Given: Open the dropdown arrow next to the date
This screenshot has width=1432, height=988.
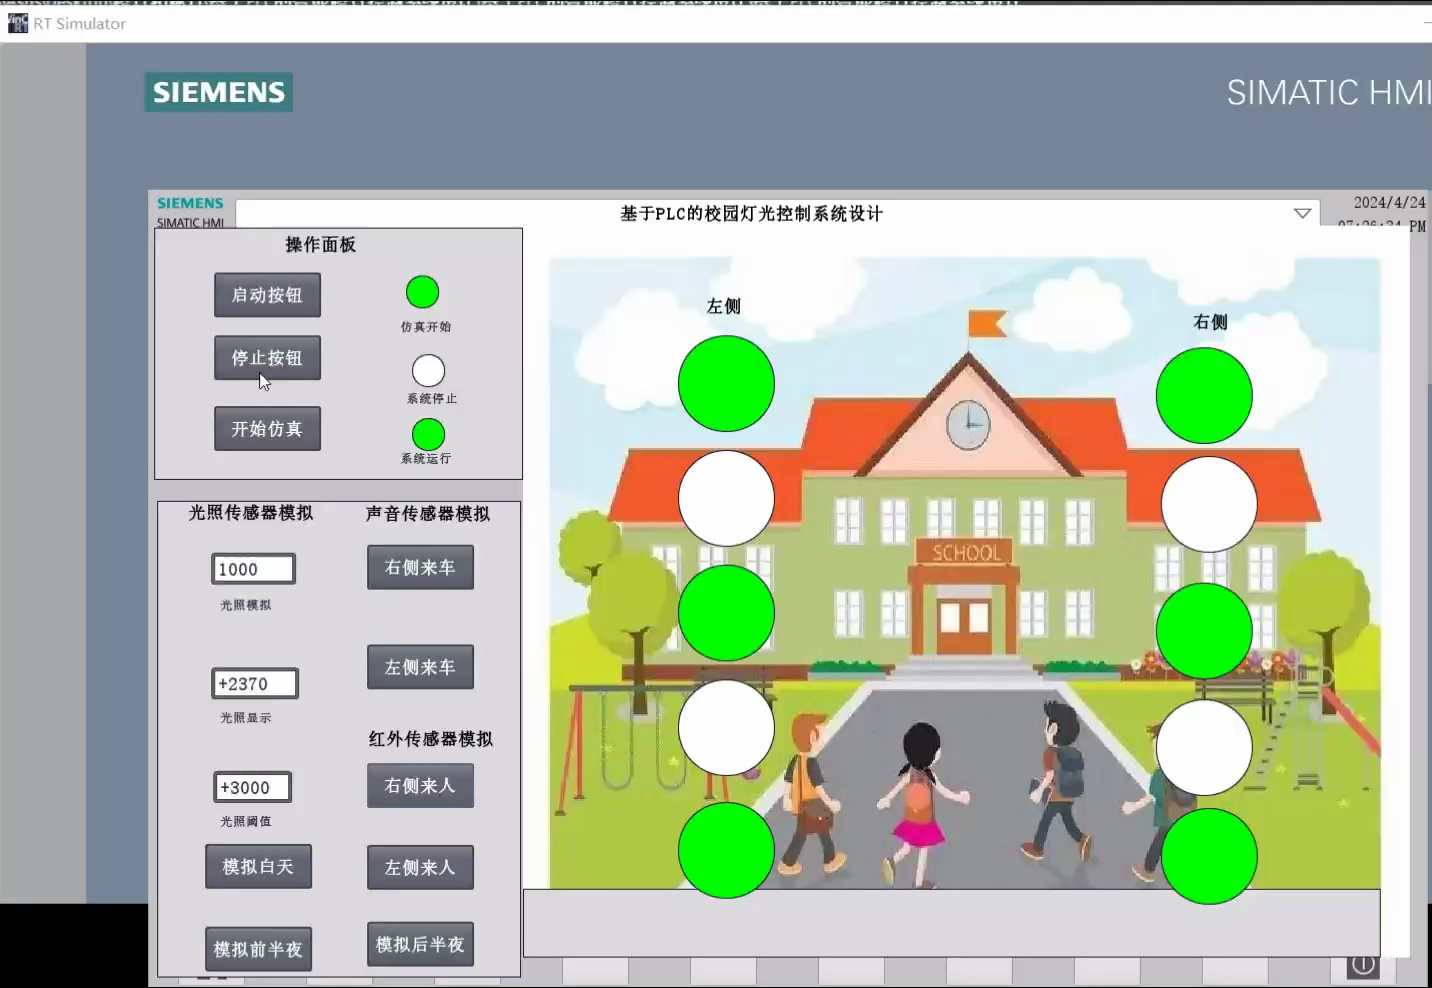Looking at the screenshot, I should tap(1302, 213).
